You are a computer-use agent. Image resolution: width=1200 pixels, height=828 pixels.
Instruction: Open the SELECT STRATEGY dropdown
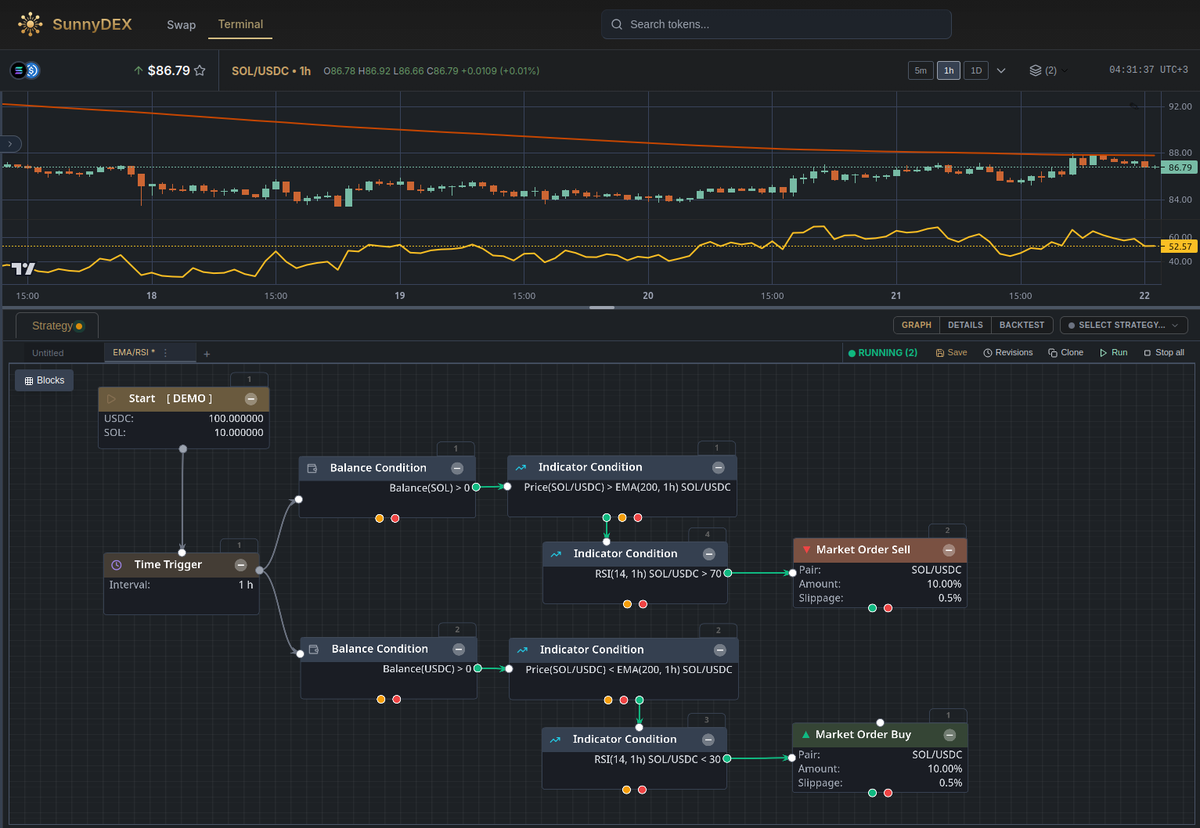tap(1124, 325)
